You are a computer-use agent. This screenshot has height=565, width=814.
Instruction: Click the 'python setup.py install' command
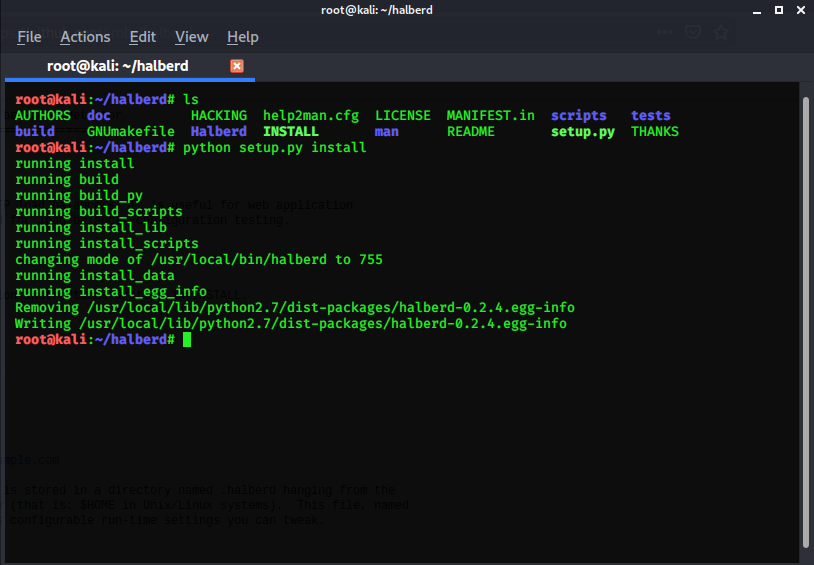pyautogui.click(x=275, y=147)
